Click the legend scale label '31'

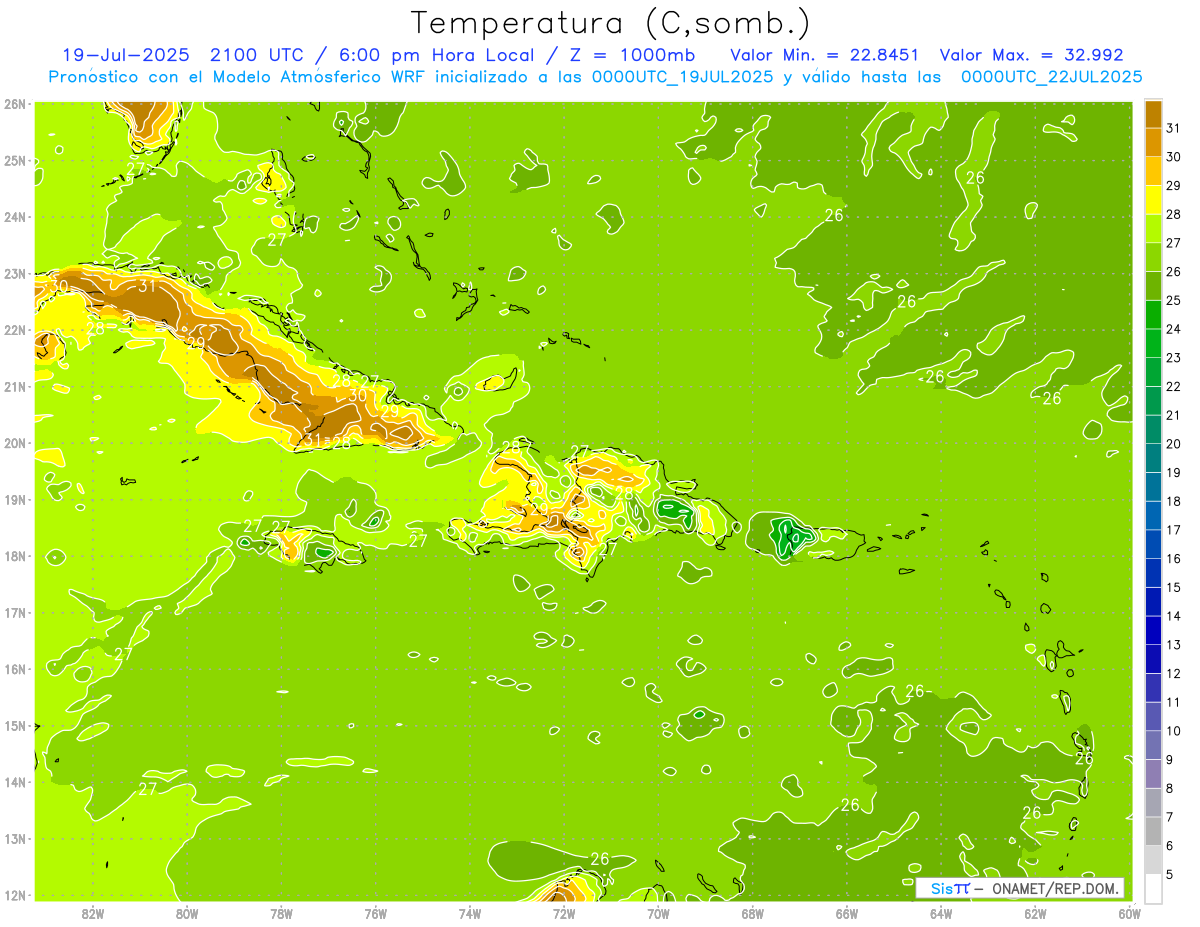coord(1173,129)
